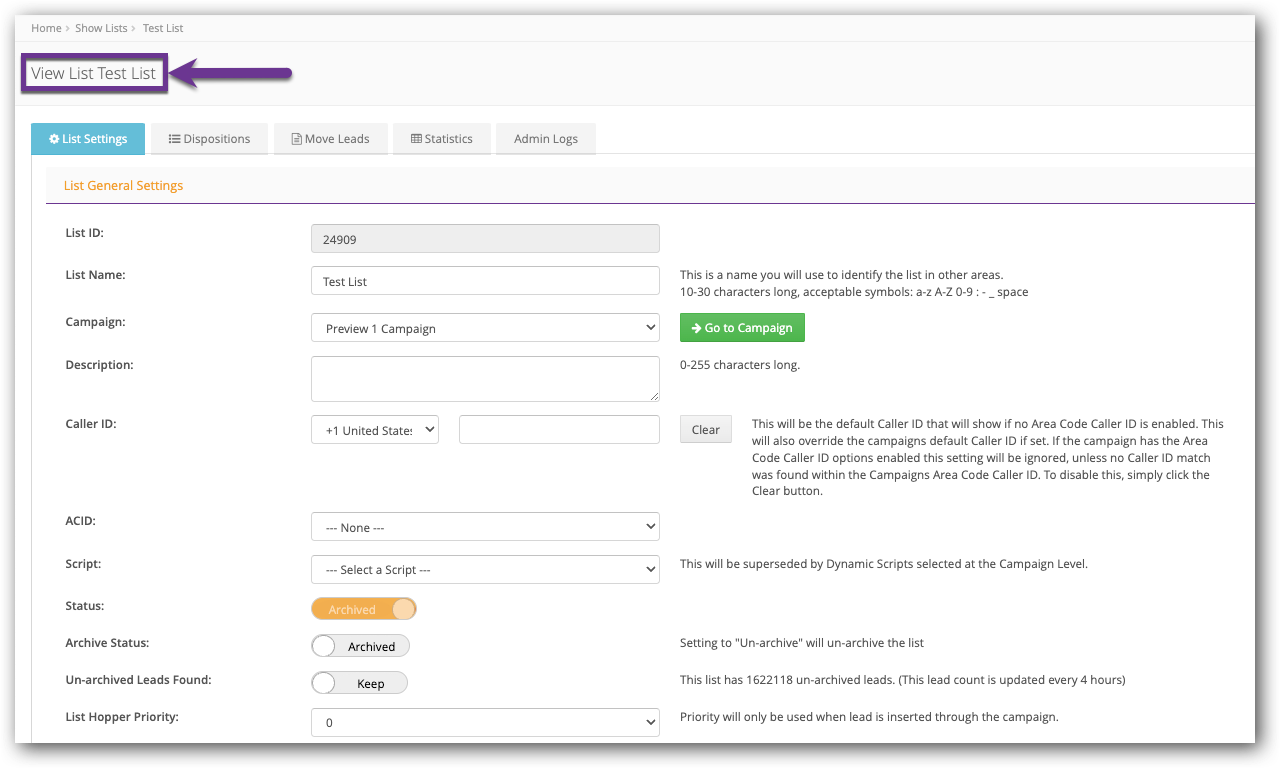Click inside the Description text area
The height and width of the screenshot is (768, 1280).
tap(485, 378)
